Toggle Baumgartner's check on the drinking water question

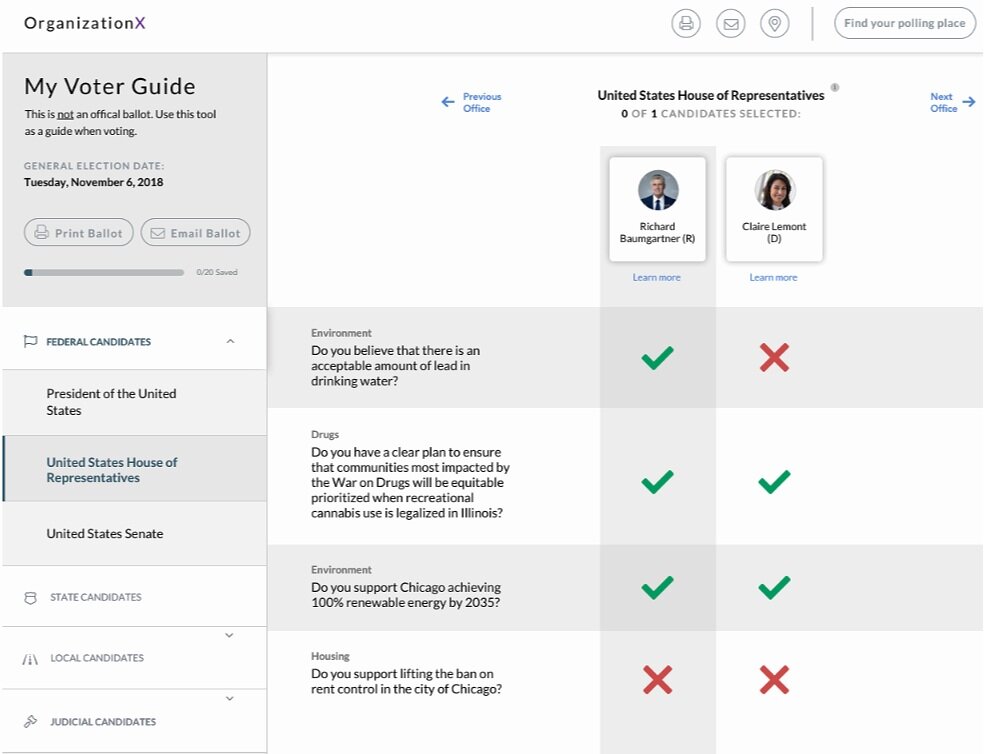point(657,357)
